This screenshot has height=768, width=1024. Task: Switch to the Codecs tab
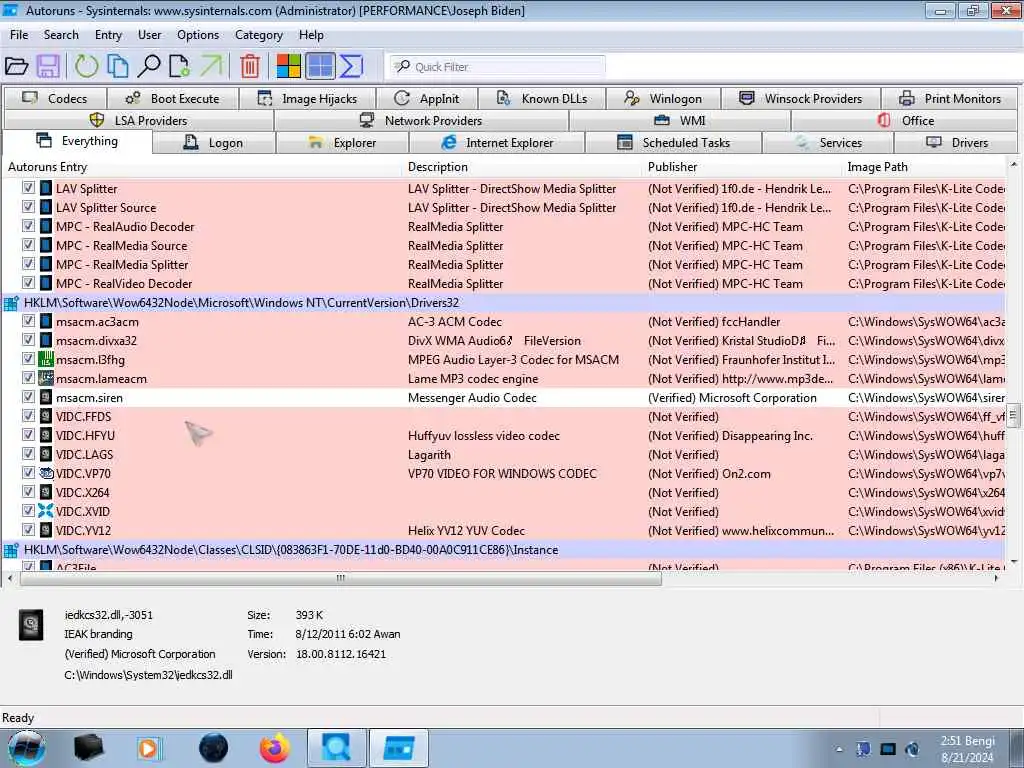tap(55, 99)
